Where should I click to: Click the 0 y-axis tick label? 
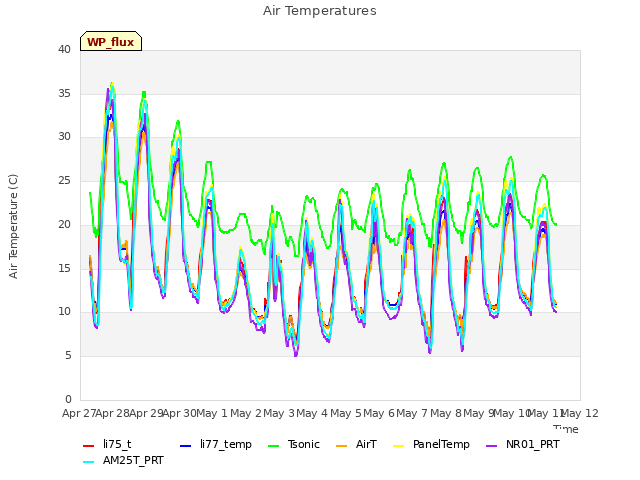coord(68,399)
